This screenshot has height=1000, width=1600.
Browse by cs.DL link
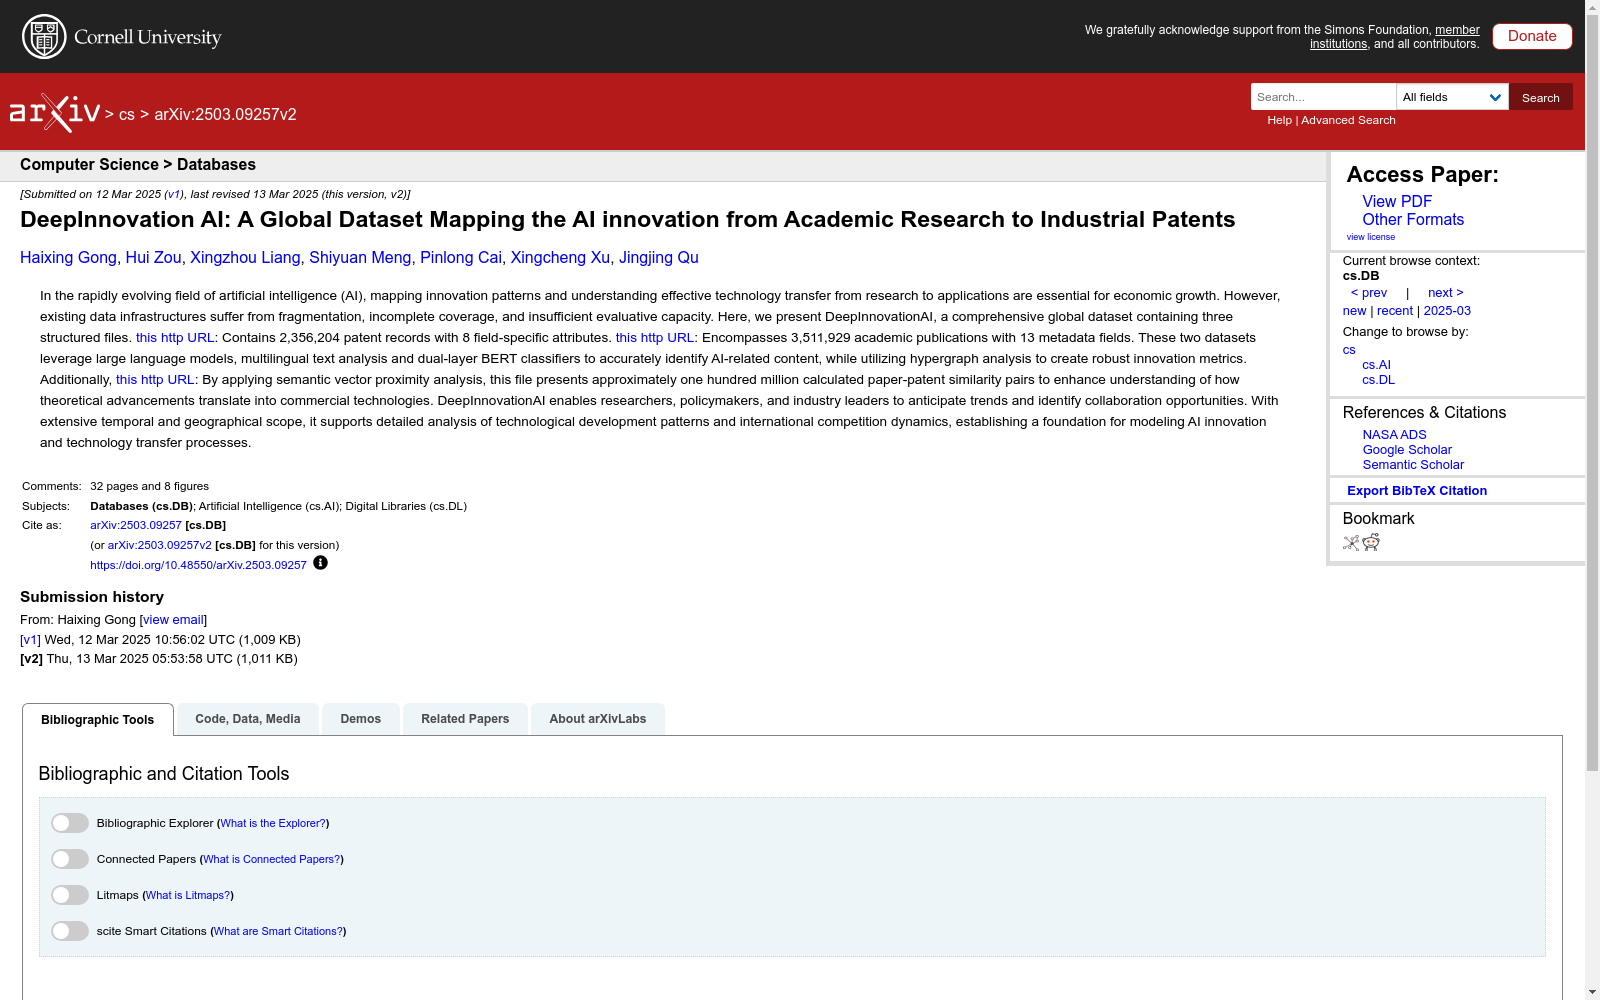(1378, 380)
